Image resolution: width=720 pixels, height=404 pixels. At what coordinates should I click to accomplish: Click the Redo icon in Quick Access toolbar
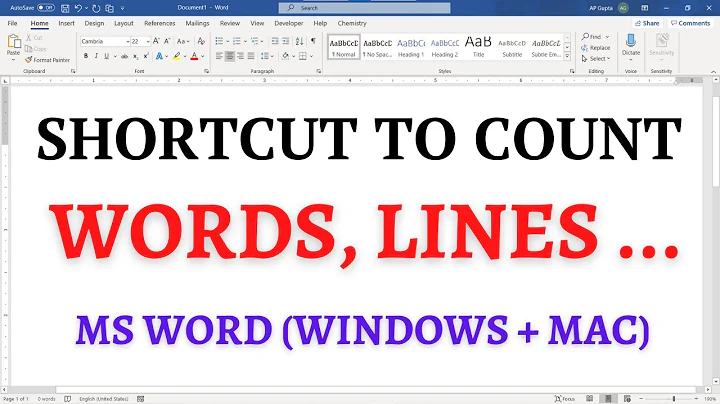point(96,8)
